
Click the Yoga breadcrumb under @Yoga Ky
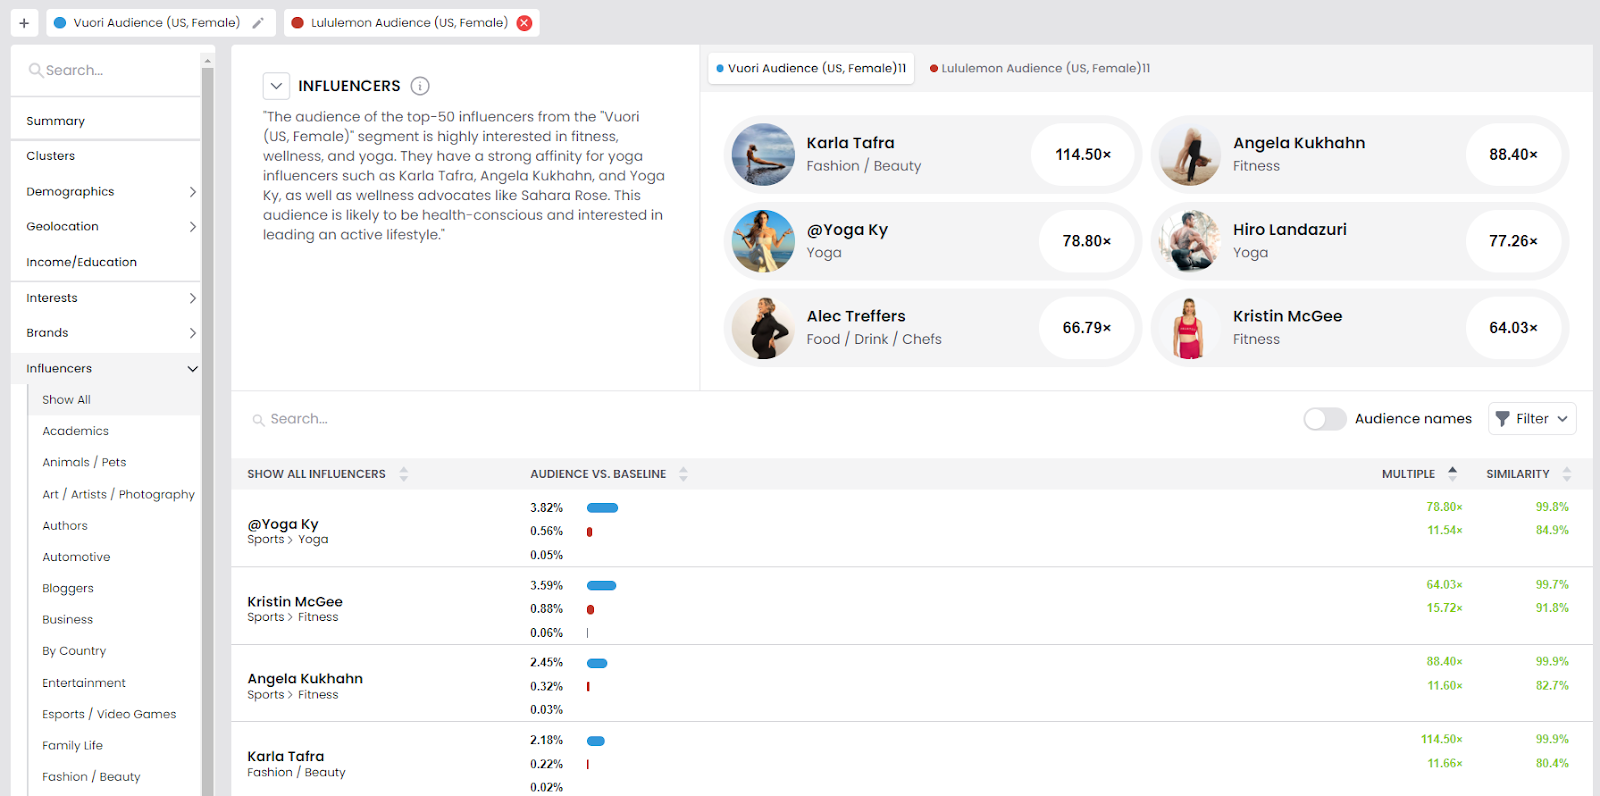[313, 540]
